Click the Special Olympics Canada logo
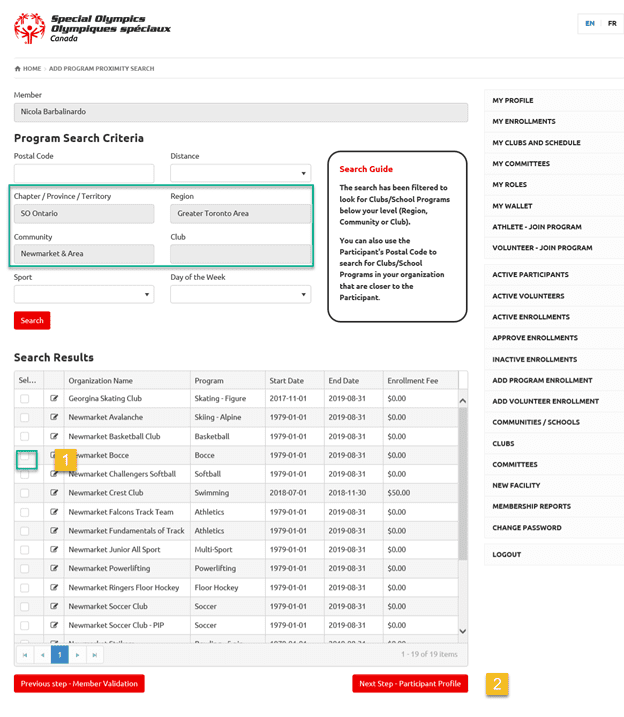 pyautogui.click(x=92, y=28)
